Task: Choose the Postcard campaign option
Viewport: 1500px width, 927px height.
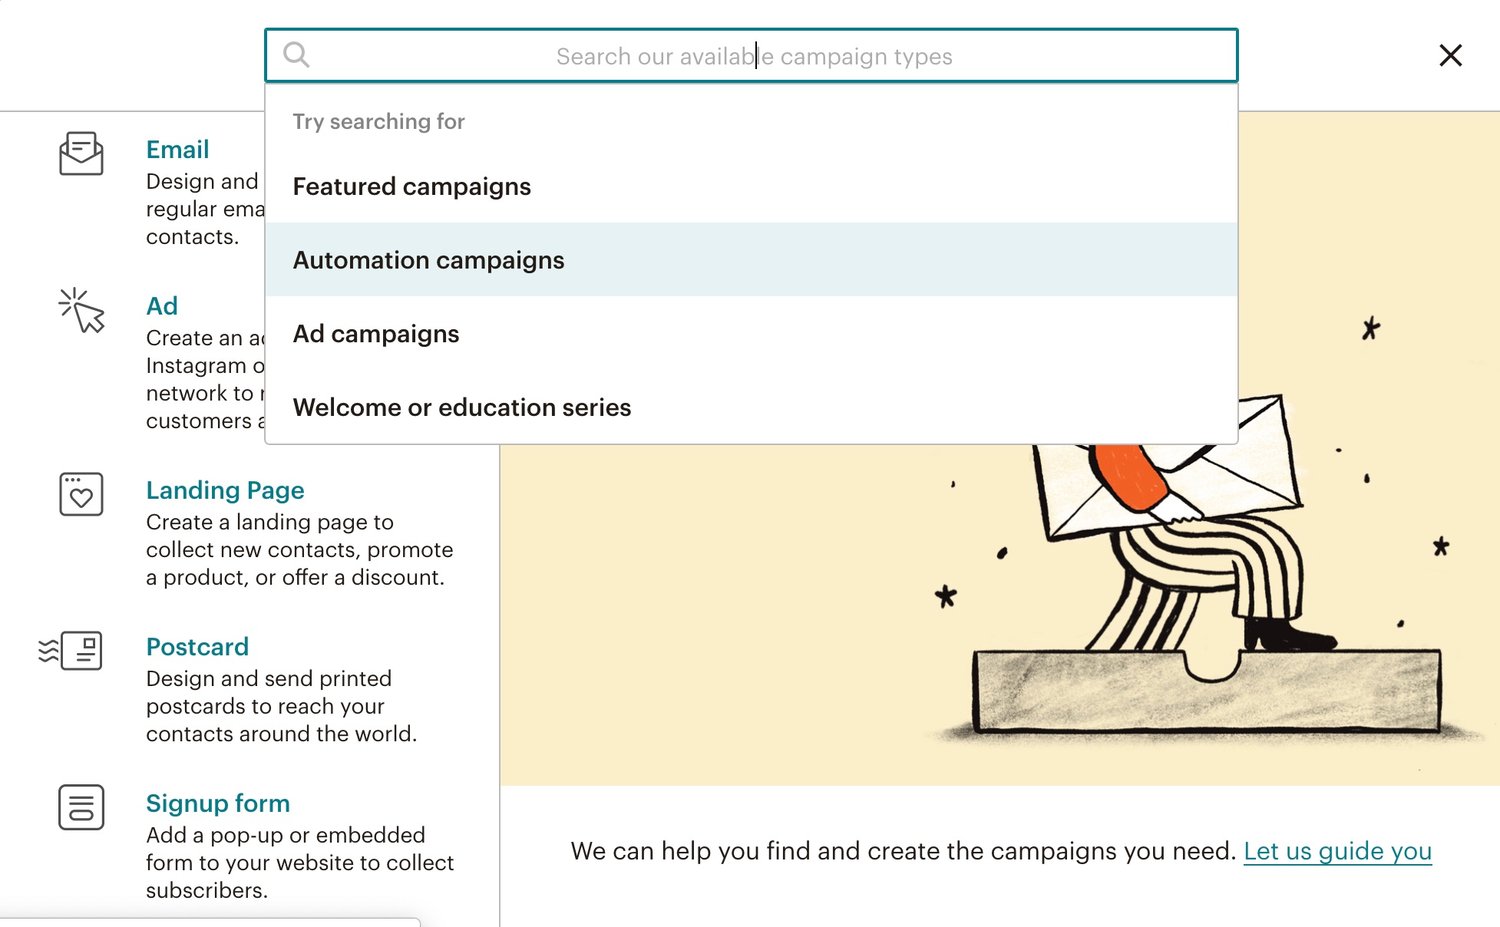Action: coord(197,647)
